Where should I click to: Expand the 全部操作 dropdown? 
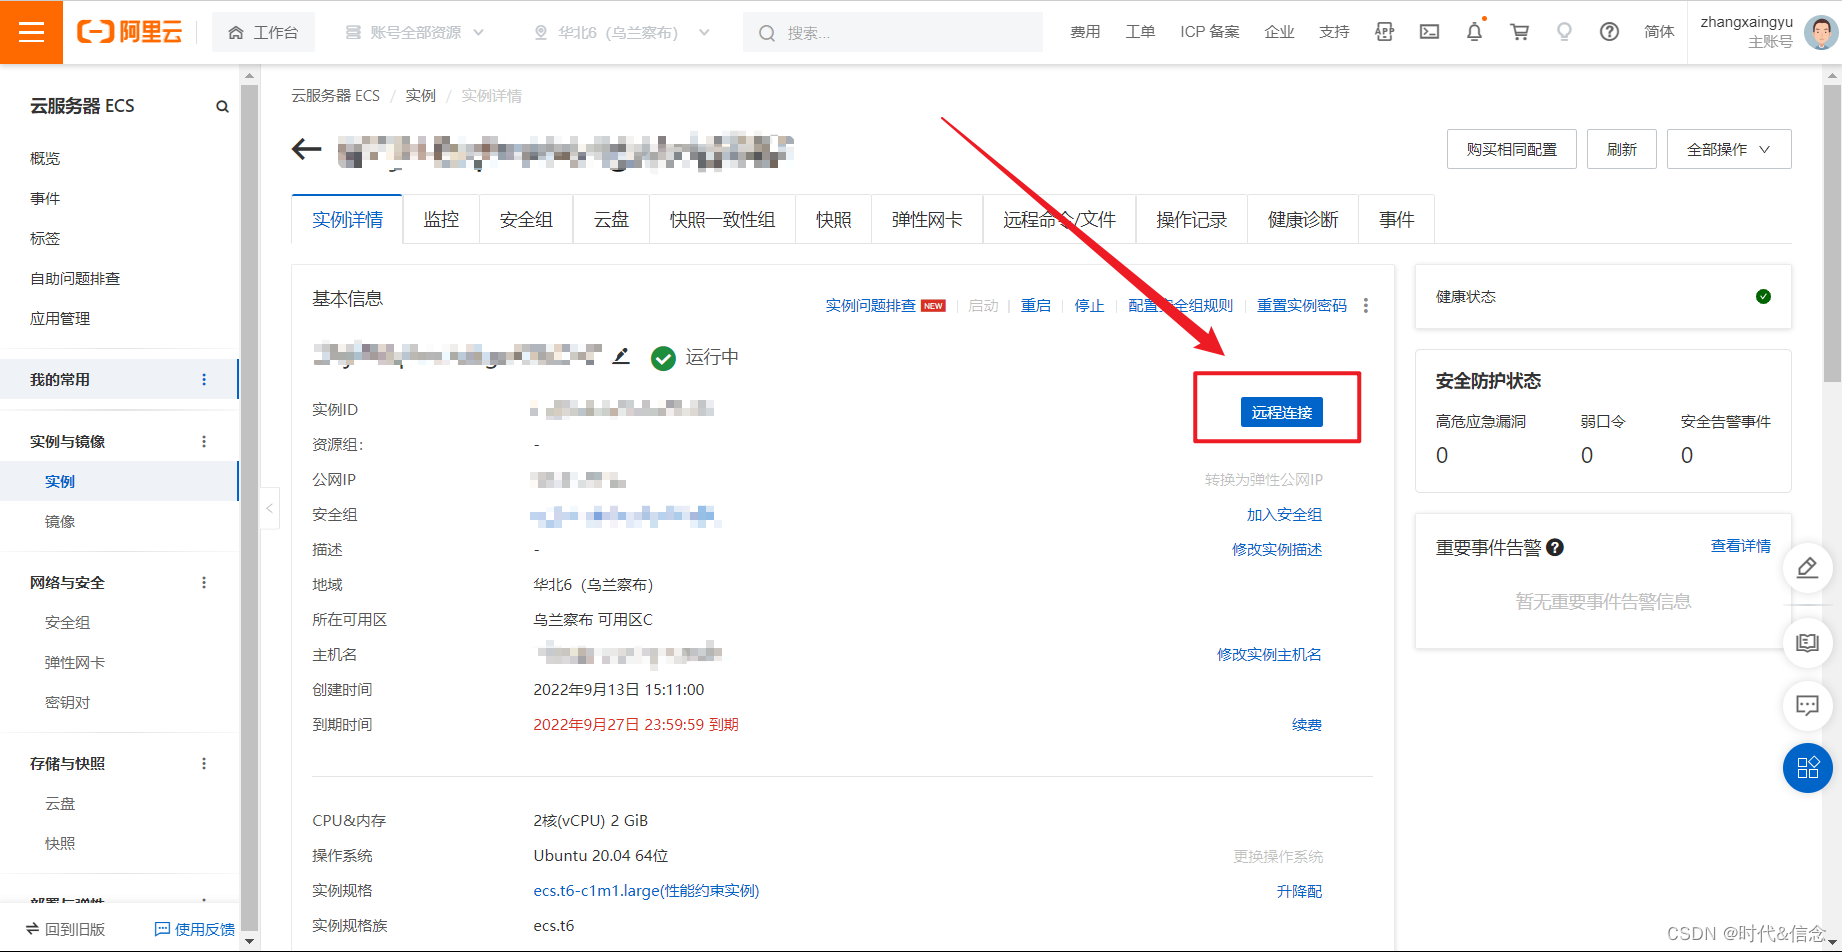click(1728, 149)
